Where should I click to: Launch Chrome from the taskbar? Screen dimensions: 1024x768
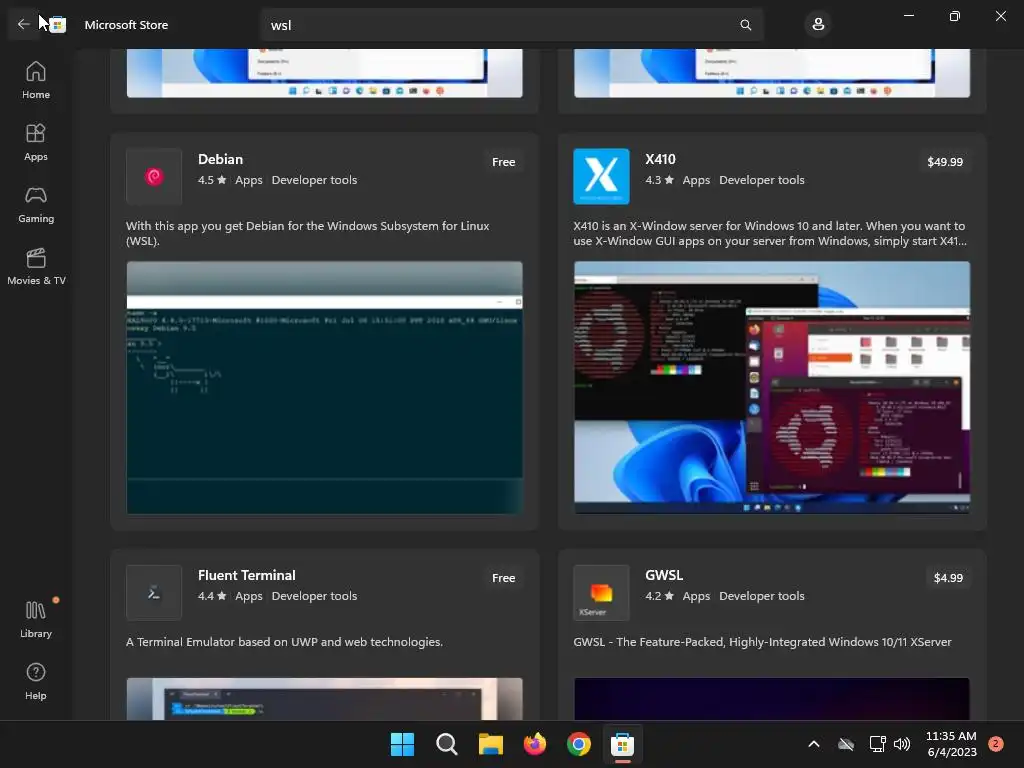coord(579,744)
